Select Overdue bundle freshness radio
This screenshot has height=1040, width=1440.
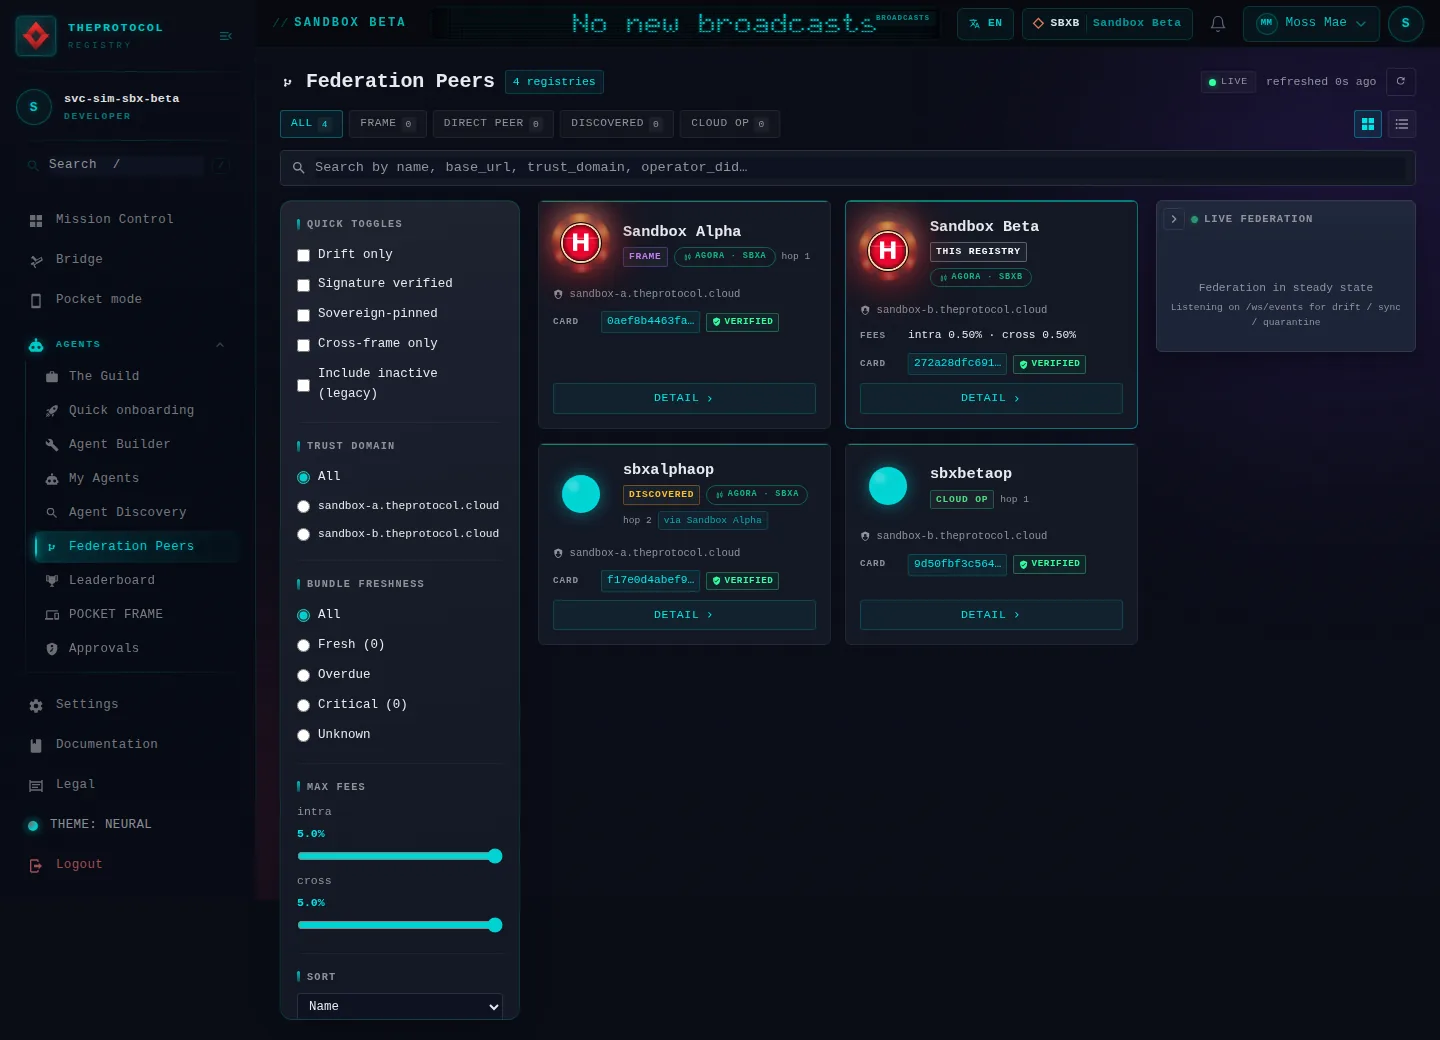[303, 675]
